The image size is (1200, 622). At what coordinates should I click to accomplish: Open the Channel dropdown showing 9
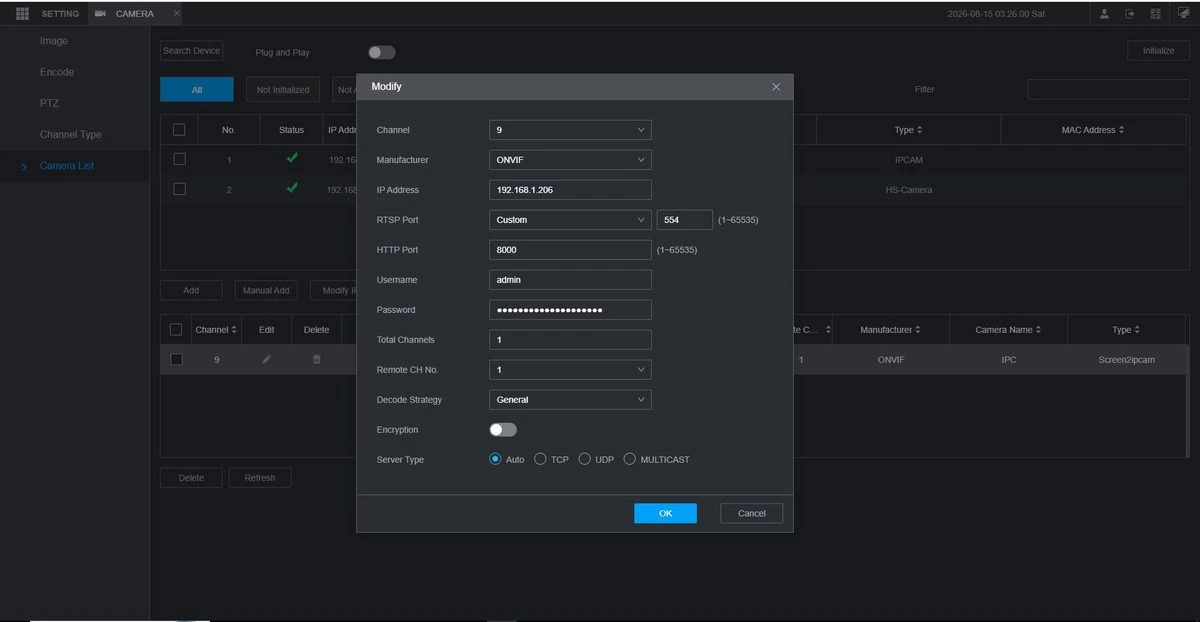point(570,130)
